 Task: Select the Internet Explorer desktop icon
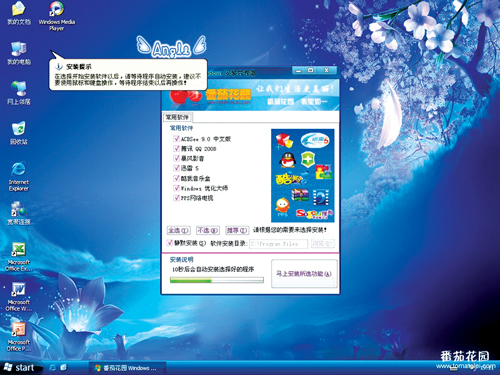click(19, 176)
